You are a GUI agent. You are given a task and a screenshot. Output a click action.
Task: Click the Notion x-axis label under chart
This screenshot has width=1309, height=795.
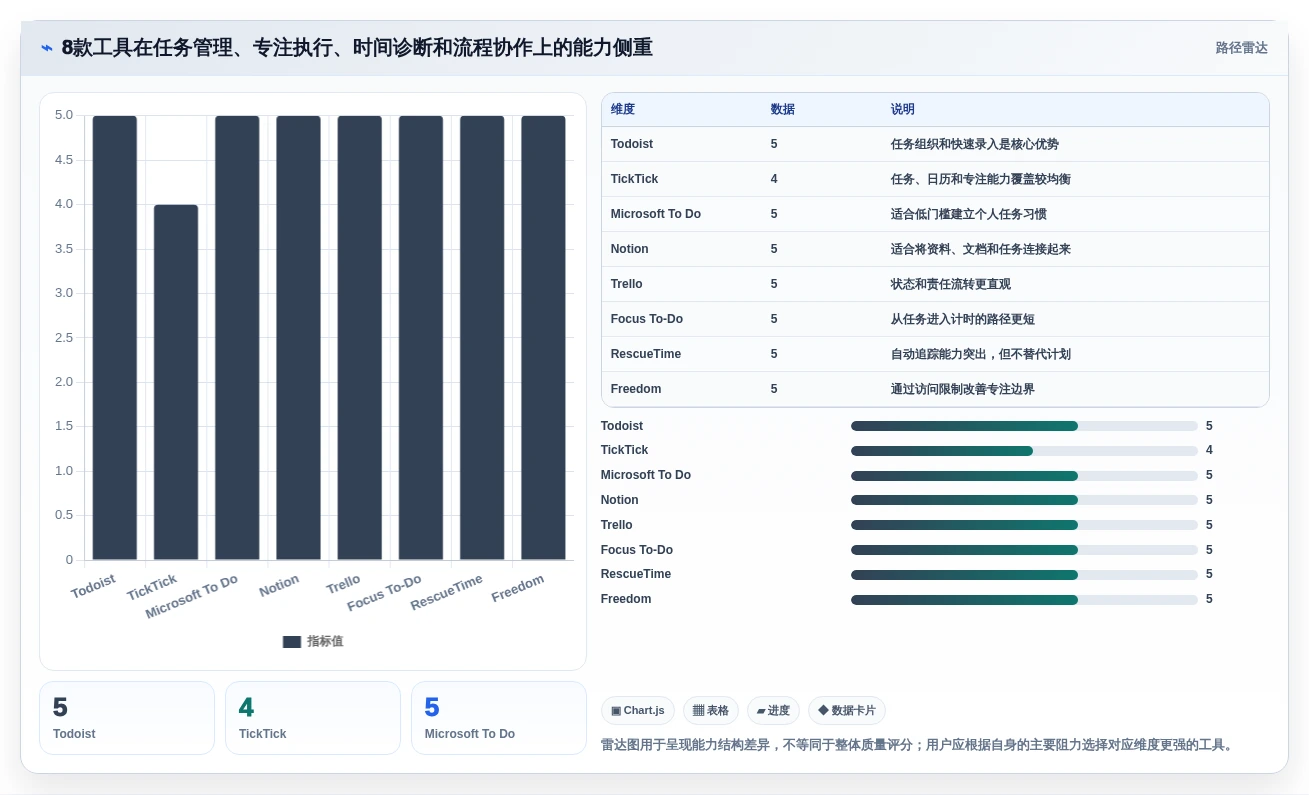point(279,586)
